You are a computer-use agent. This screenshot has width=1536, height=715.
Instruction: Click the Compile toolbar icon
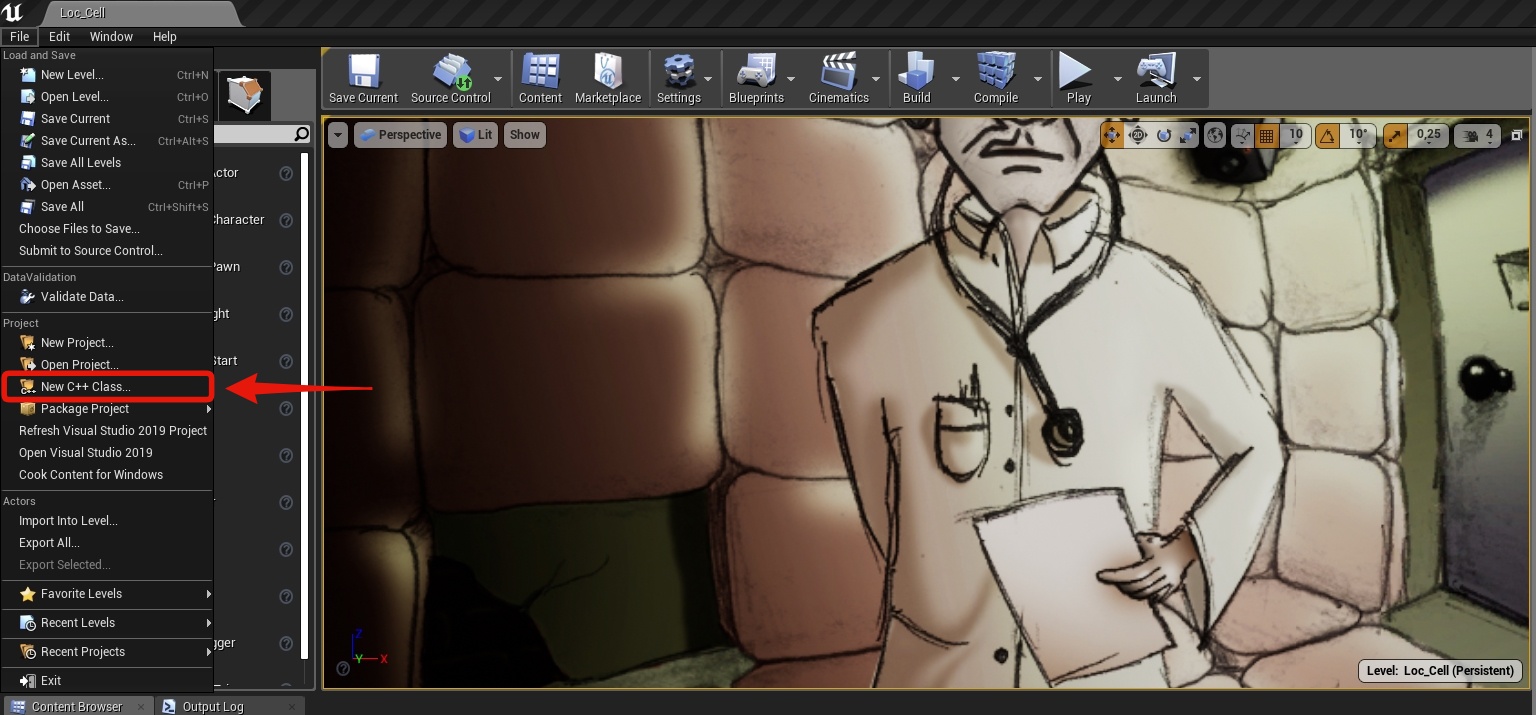[996, 72]
